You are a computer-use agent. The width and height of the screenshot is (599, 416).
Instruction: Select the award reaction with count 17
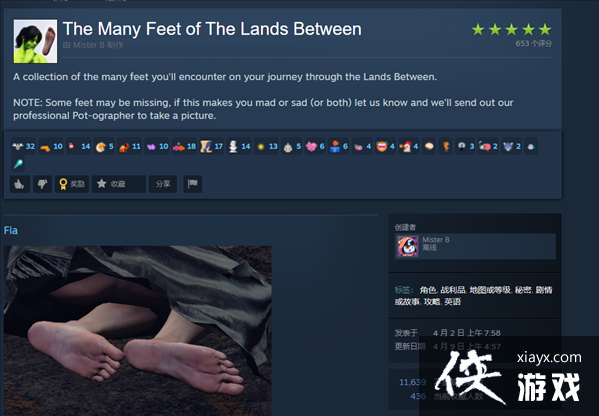pos(212,146)
